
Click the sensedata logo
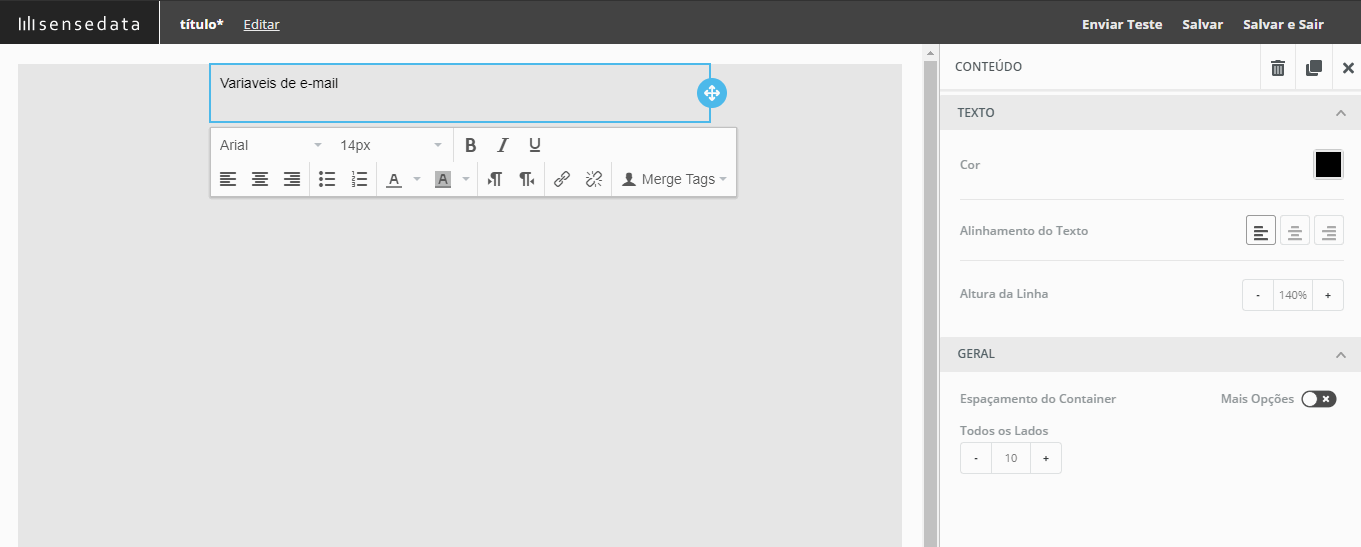(79, 23)
